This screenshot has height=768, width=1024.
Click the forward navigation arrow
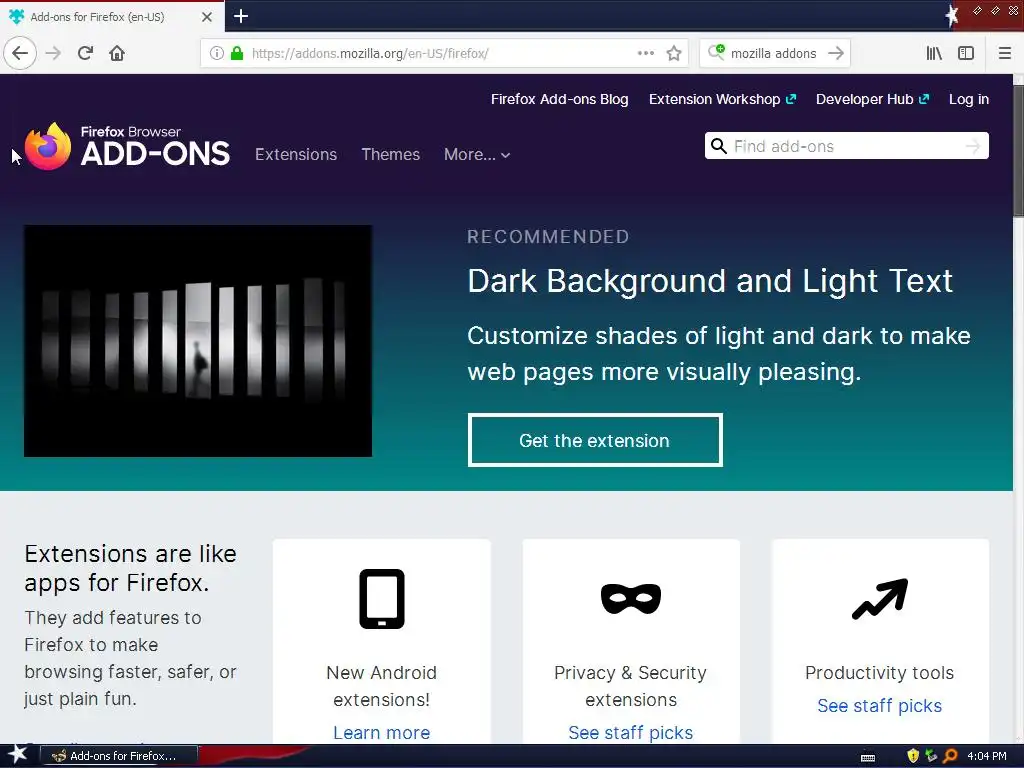click(x=53, y=53)
